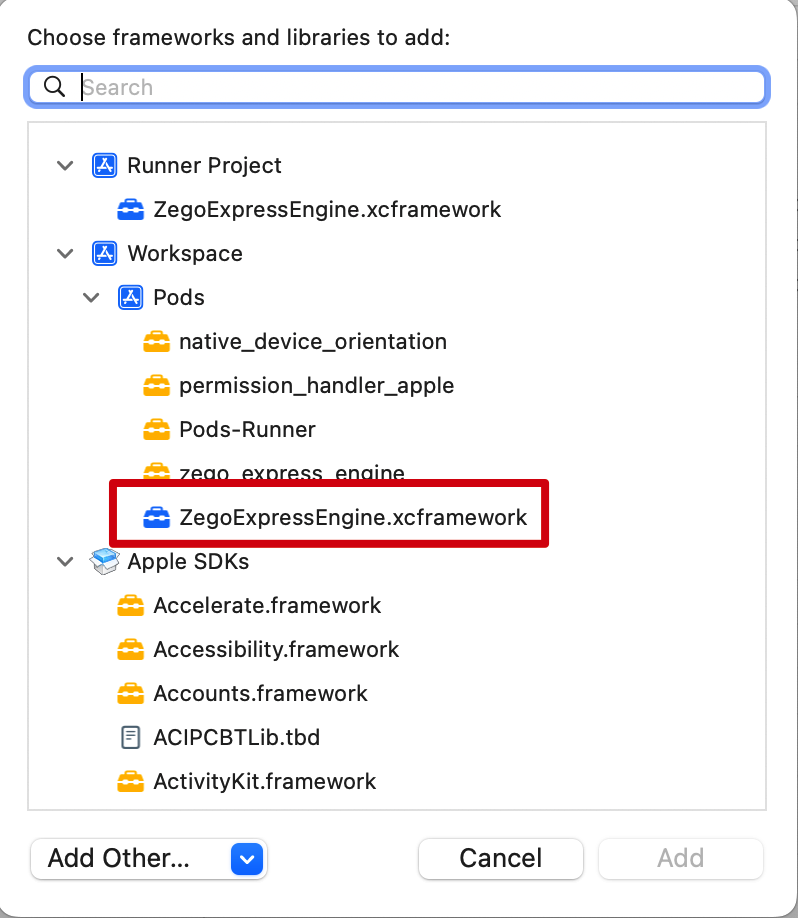Viewport: 798px width, 918px height.
Task: Collapse the Pods group chevron
Action: (x=91, y=297)
